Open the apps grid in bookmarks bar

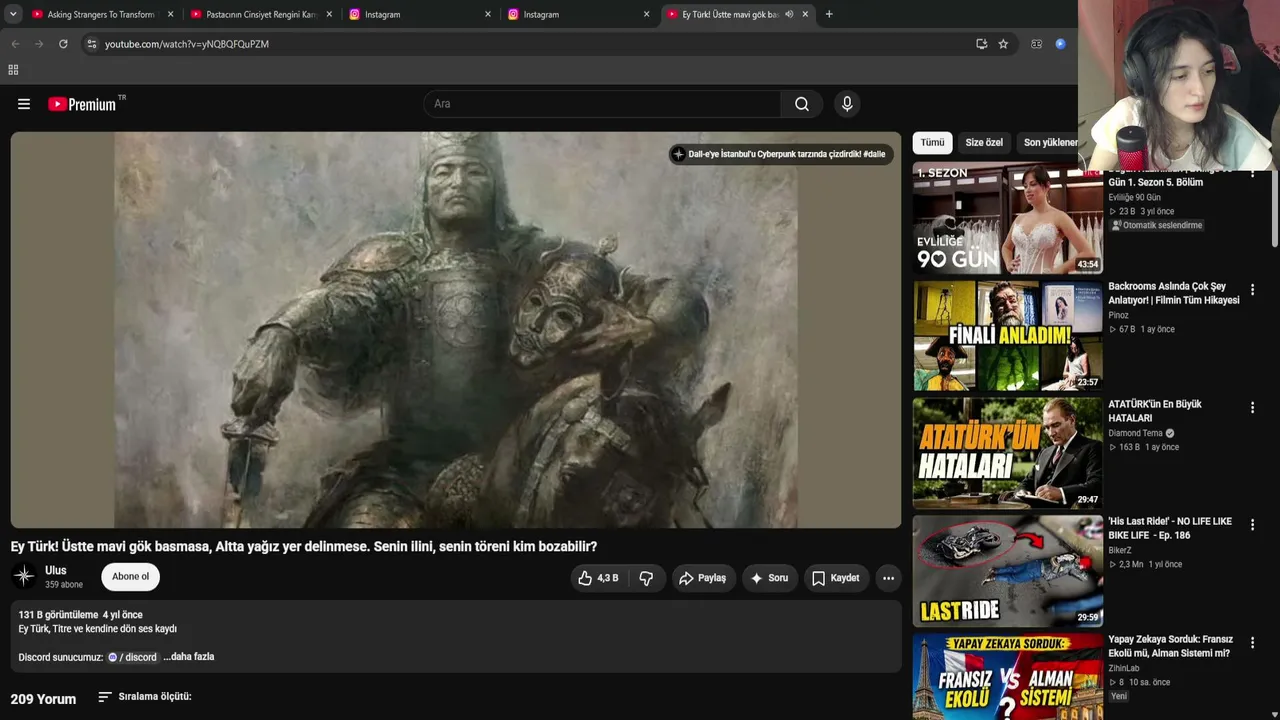[13, 70]
